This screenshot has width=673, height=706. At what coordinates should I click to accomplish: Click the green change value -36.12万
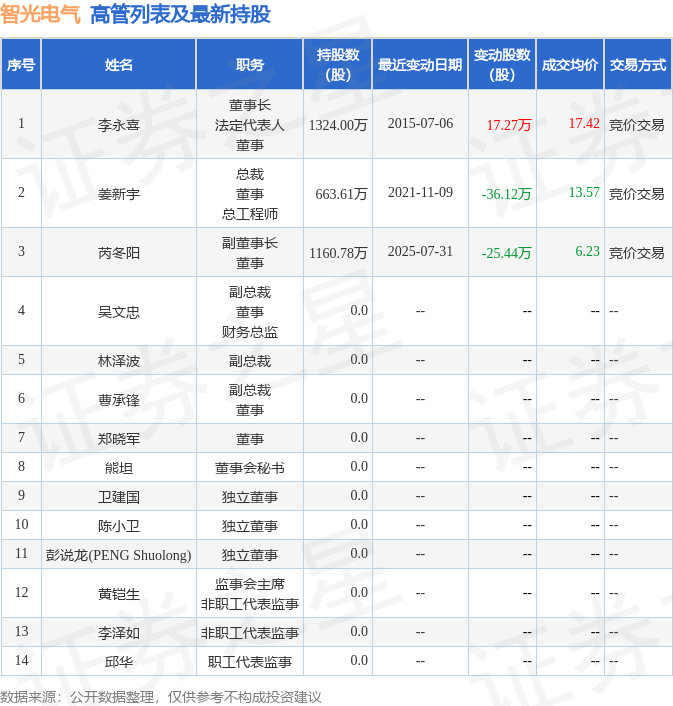[506, 194]
